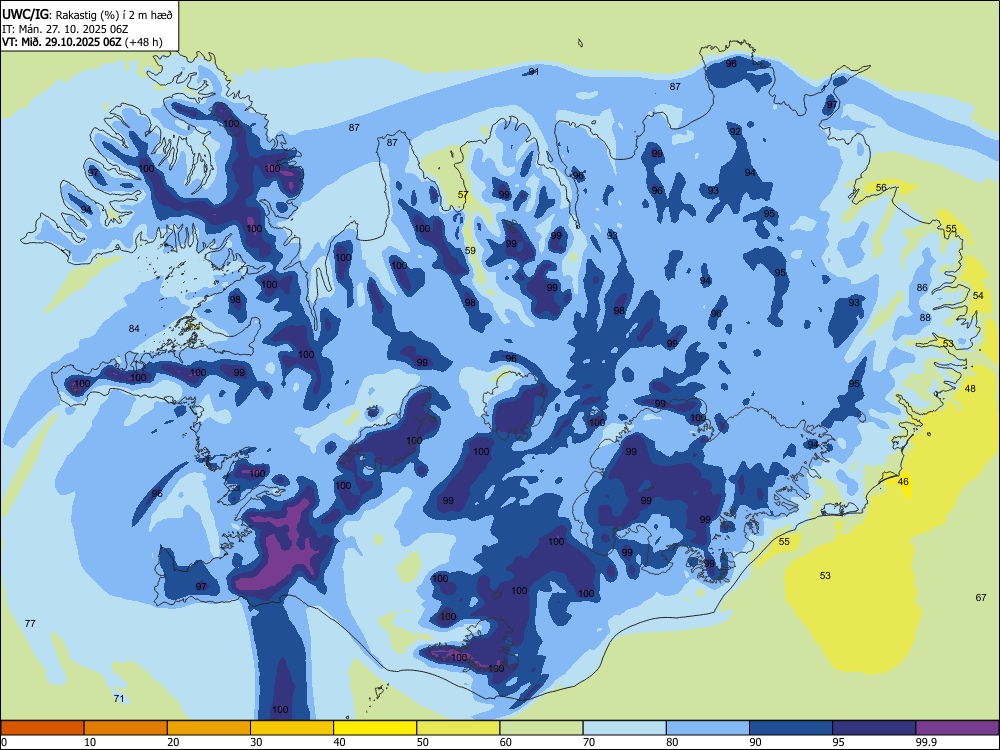The width and height of the screenshot is (1000, 750).
Task: Click the value '86' in the east
Action: pos(922,288)
